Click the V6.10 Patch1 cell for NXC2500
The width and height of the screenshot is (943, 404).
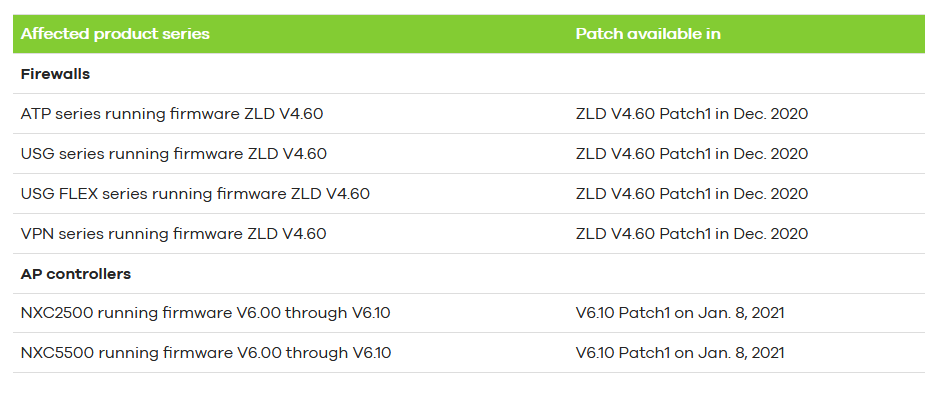(680, 314)
